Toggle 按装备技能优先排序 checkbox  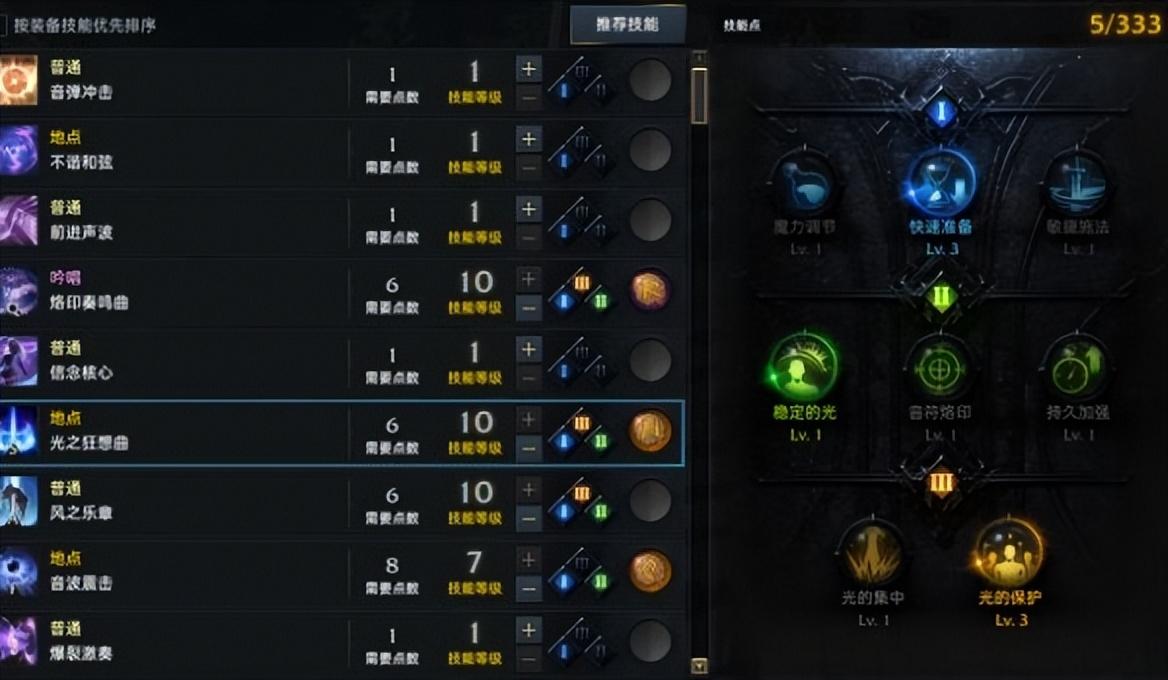(x=2, y=25)
